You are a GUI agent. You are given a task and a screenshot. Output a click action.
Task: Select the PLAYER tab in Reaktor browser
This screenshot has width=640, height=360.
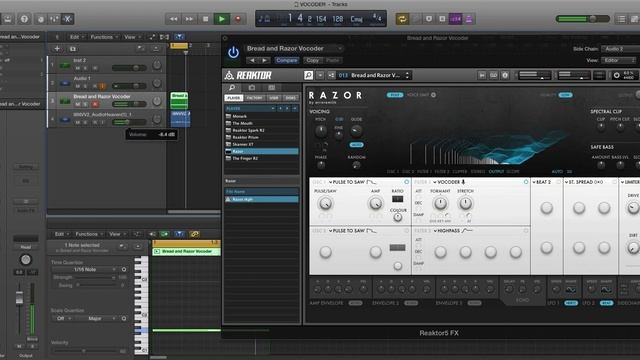click(x=234, y=98)
